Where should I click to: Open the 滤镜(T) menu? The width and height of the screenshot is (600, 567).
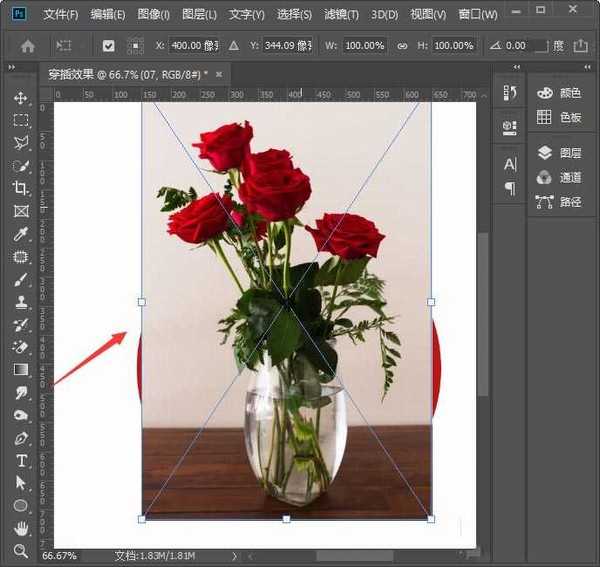[341, 14]
